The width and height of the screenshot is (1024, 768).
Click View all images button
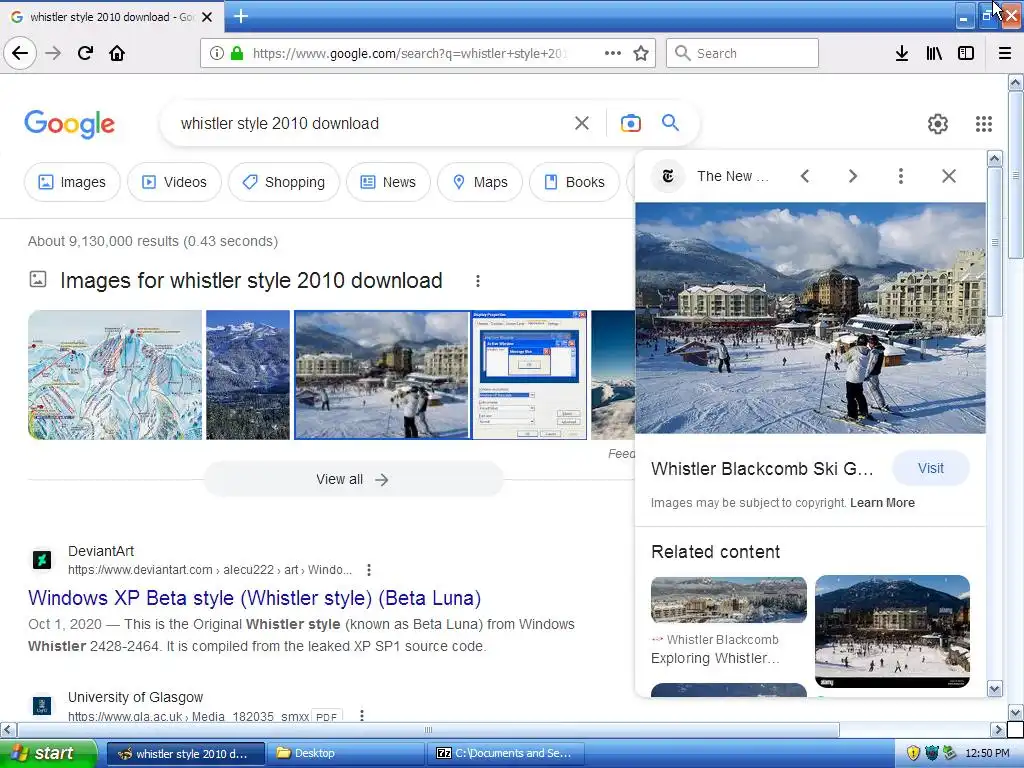pos(353,479)
